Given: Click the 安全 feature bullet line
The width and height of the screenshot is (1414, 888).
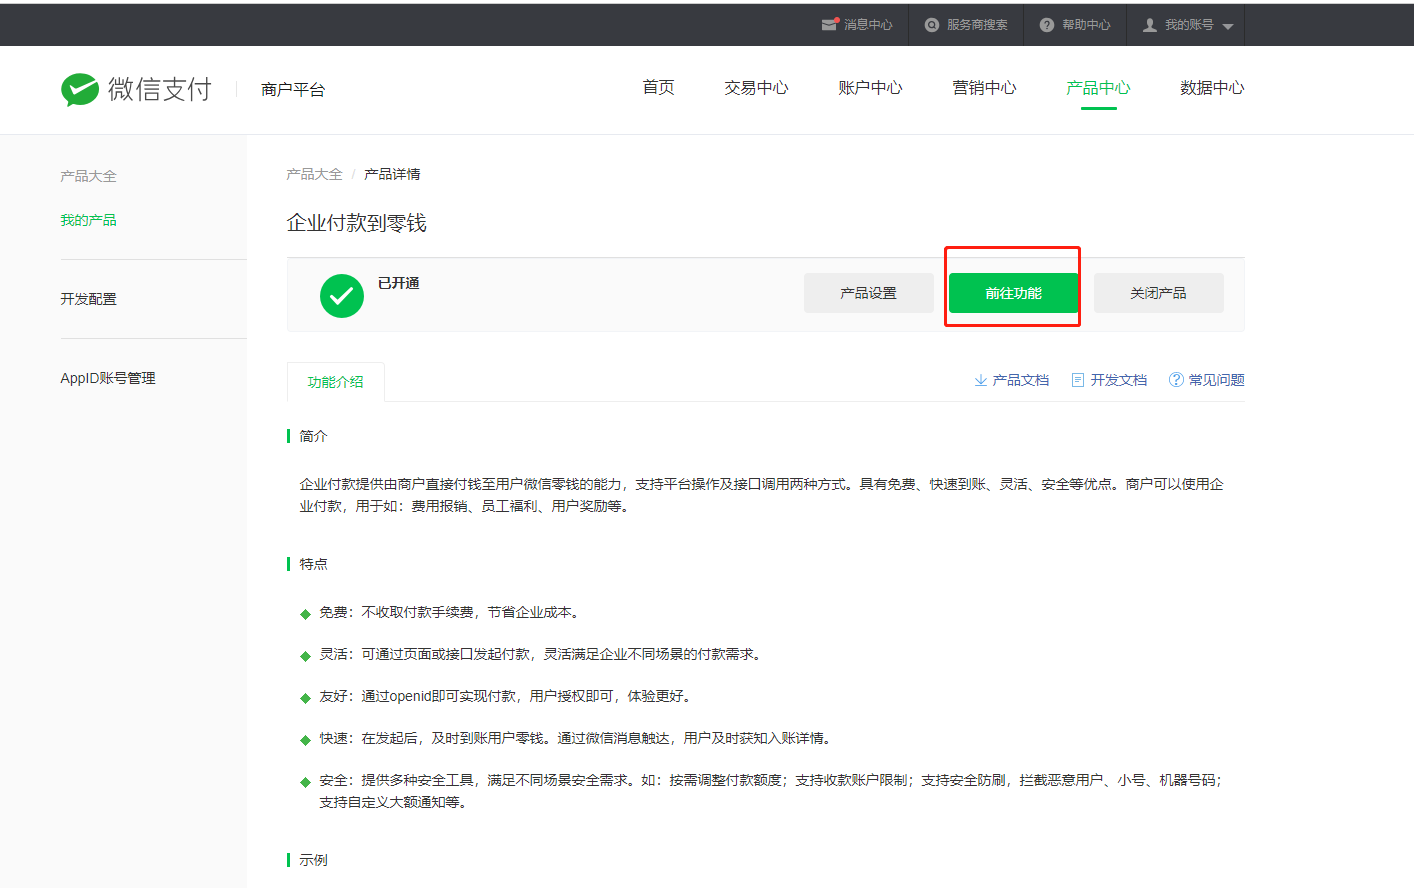Looking at the screenshot, I should 772,791.
